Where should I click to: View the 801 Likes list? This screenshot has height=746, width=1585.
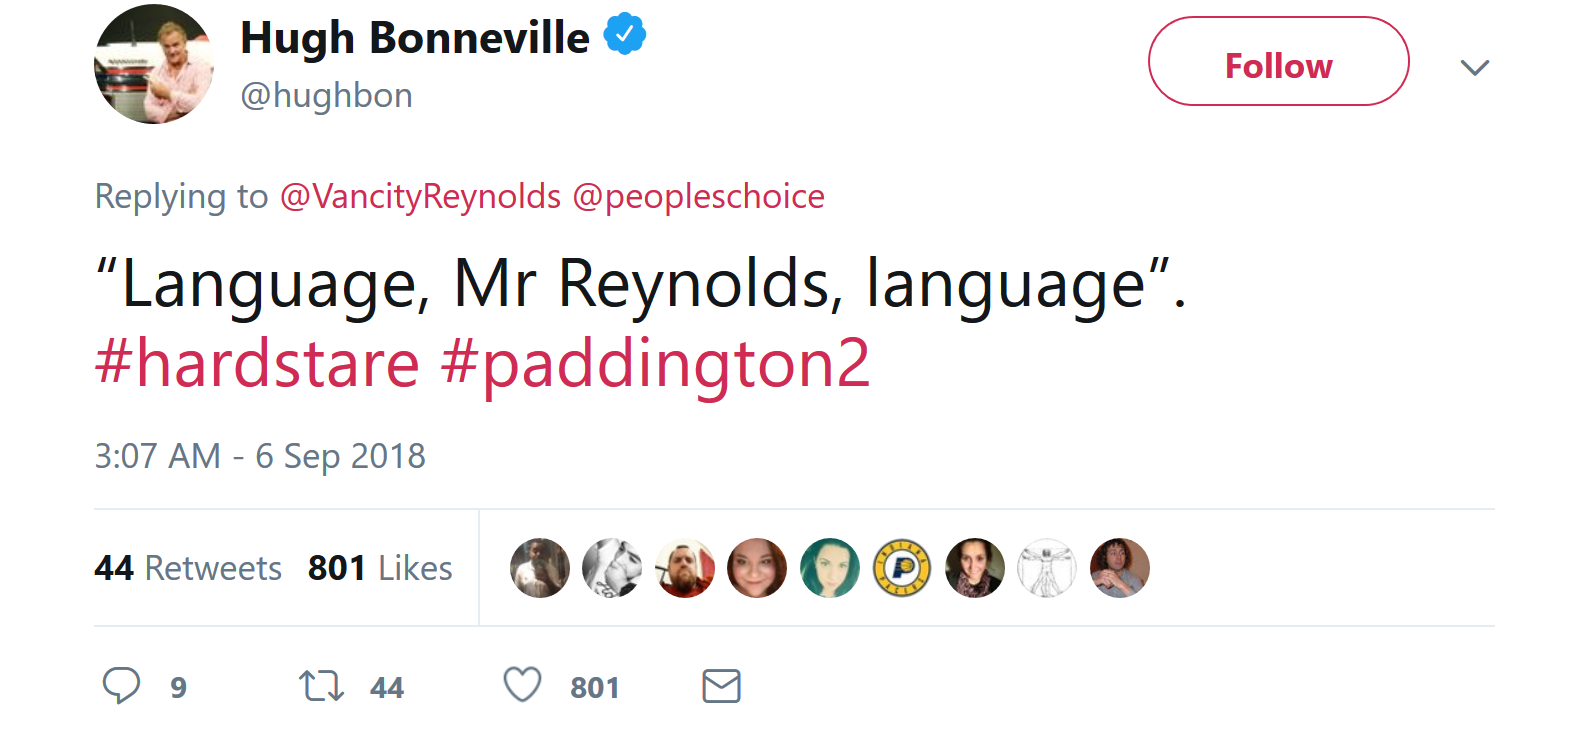point(380,568)
